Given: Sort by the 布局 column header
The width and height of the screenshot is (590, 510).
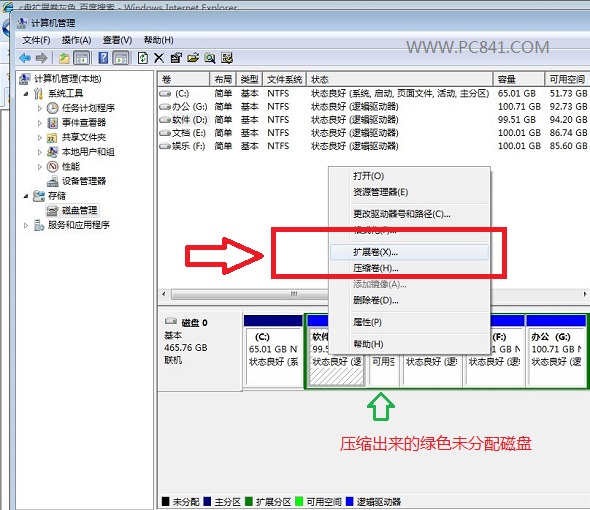Looking at the screenshot, I should click(223, 79).
